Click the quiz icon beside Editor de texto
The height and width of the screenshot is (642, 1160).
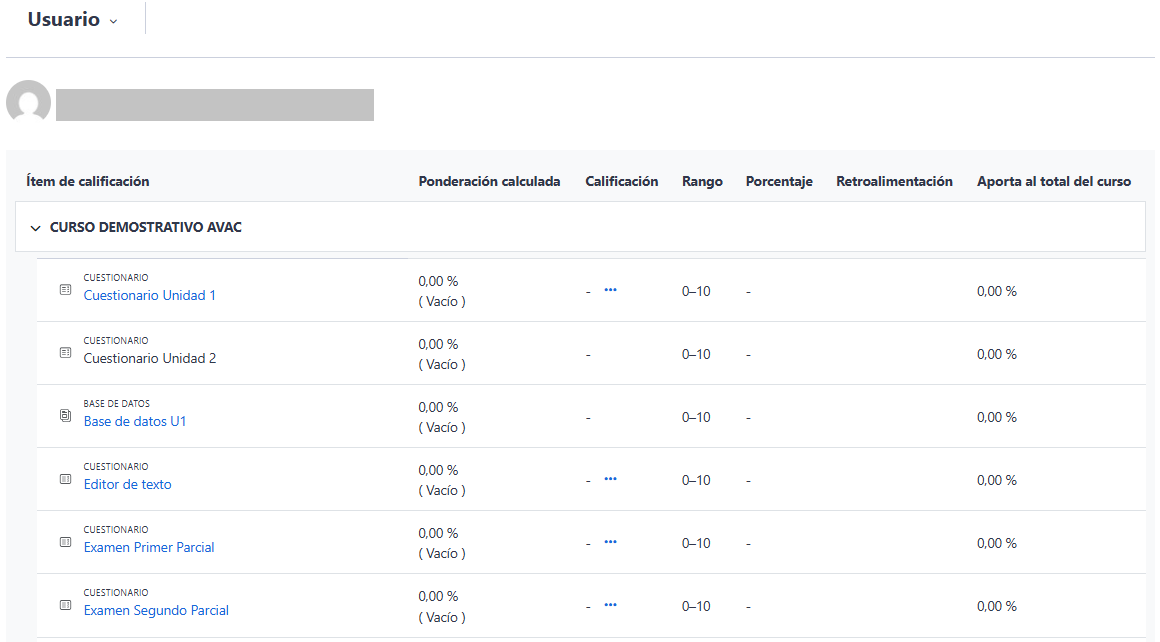click(x=66, y=479)
